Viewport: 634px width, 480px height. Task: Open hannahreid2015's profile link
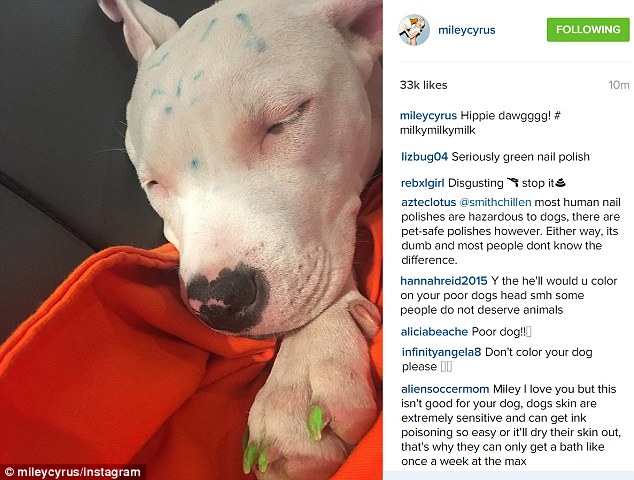[444, 281]
